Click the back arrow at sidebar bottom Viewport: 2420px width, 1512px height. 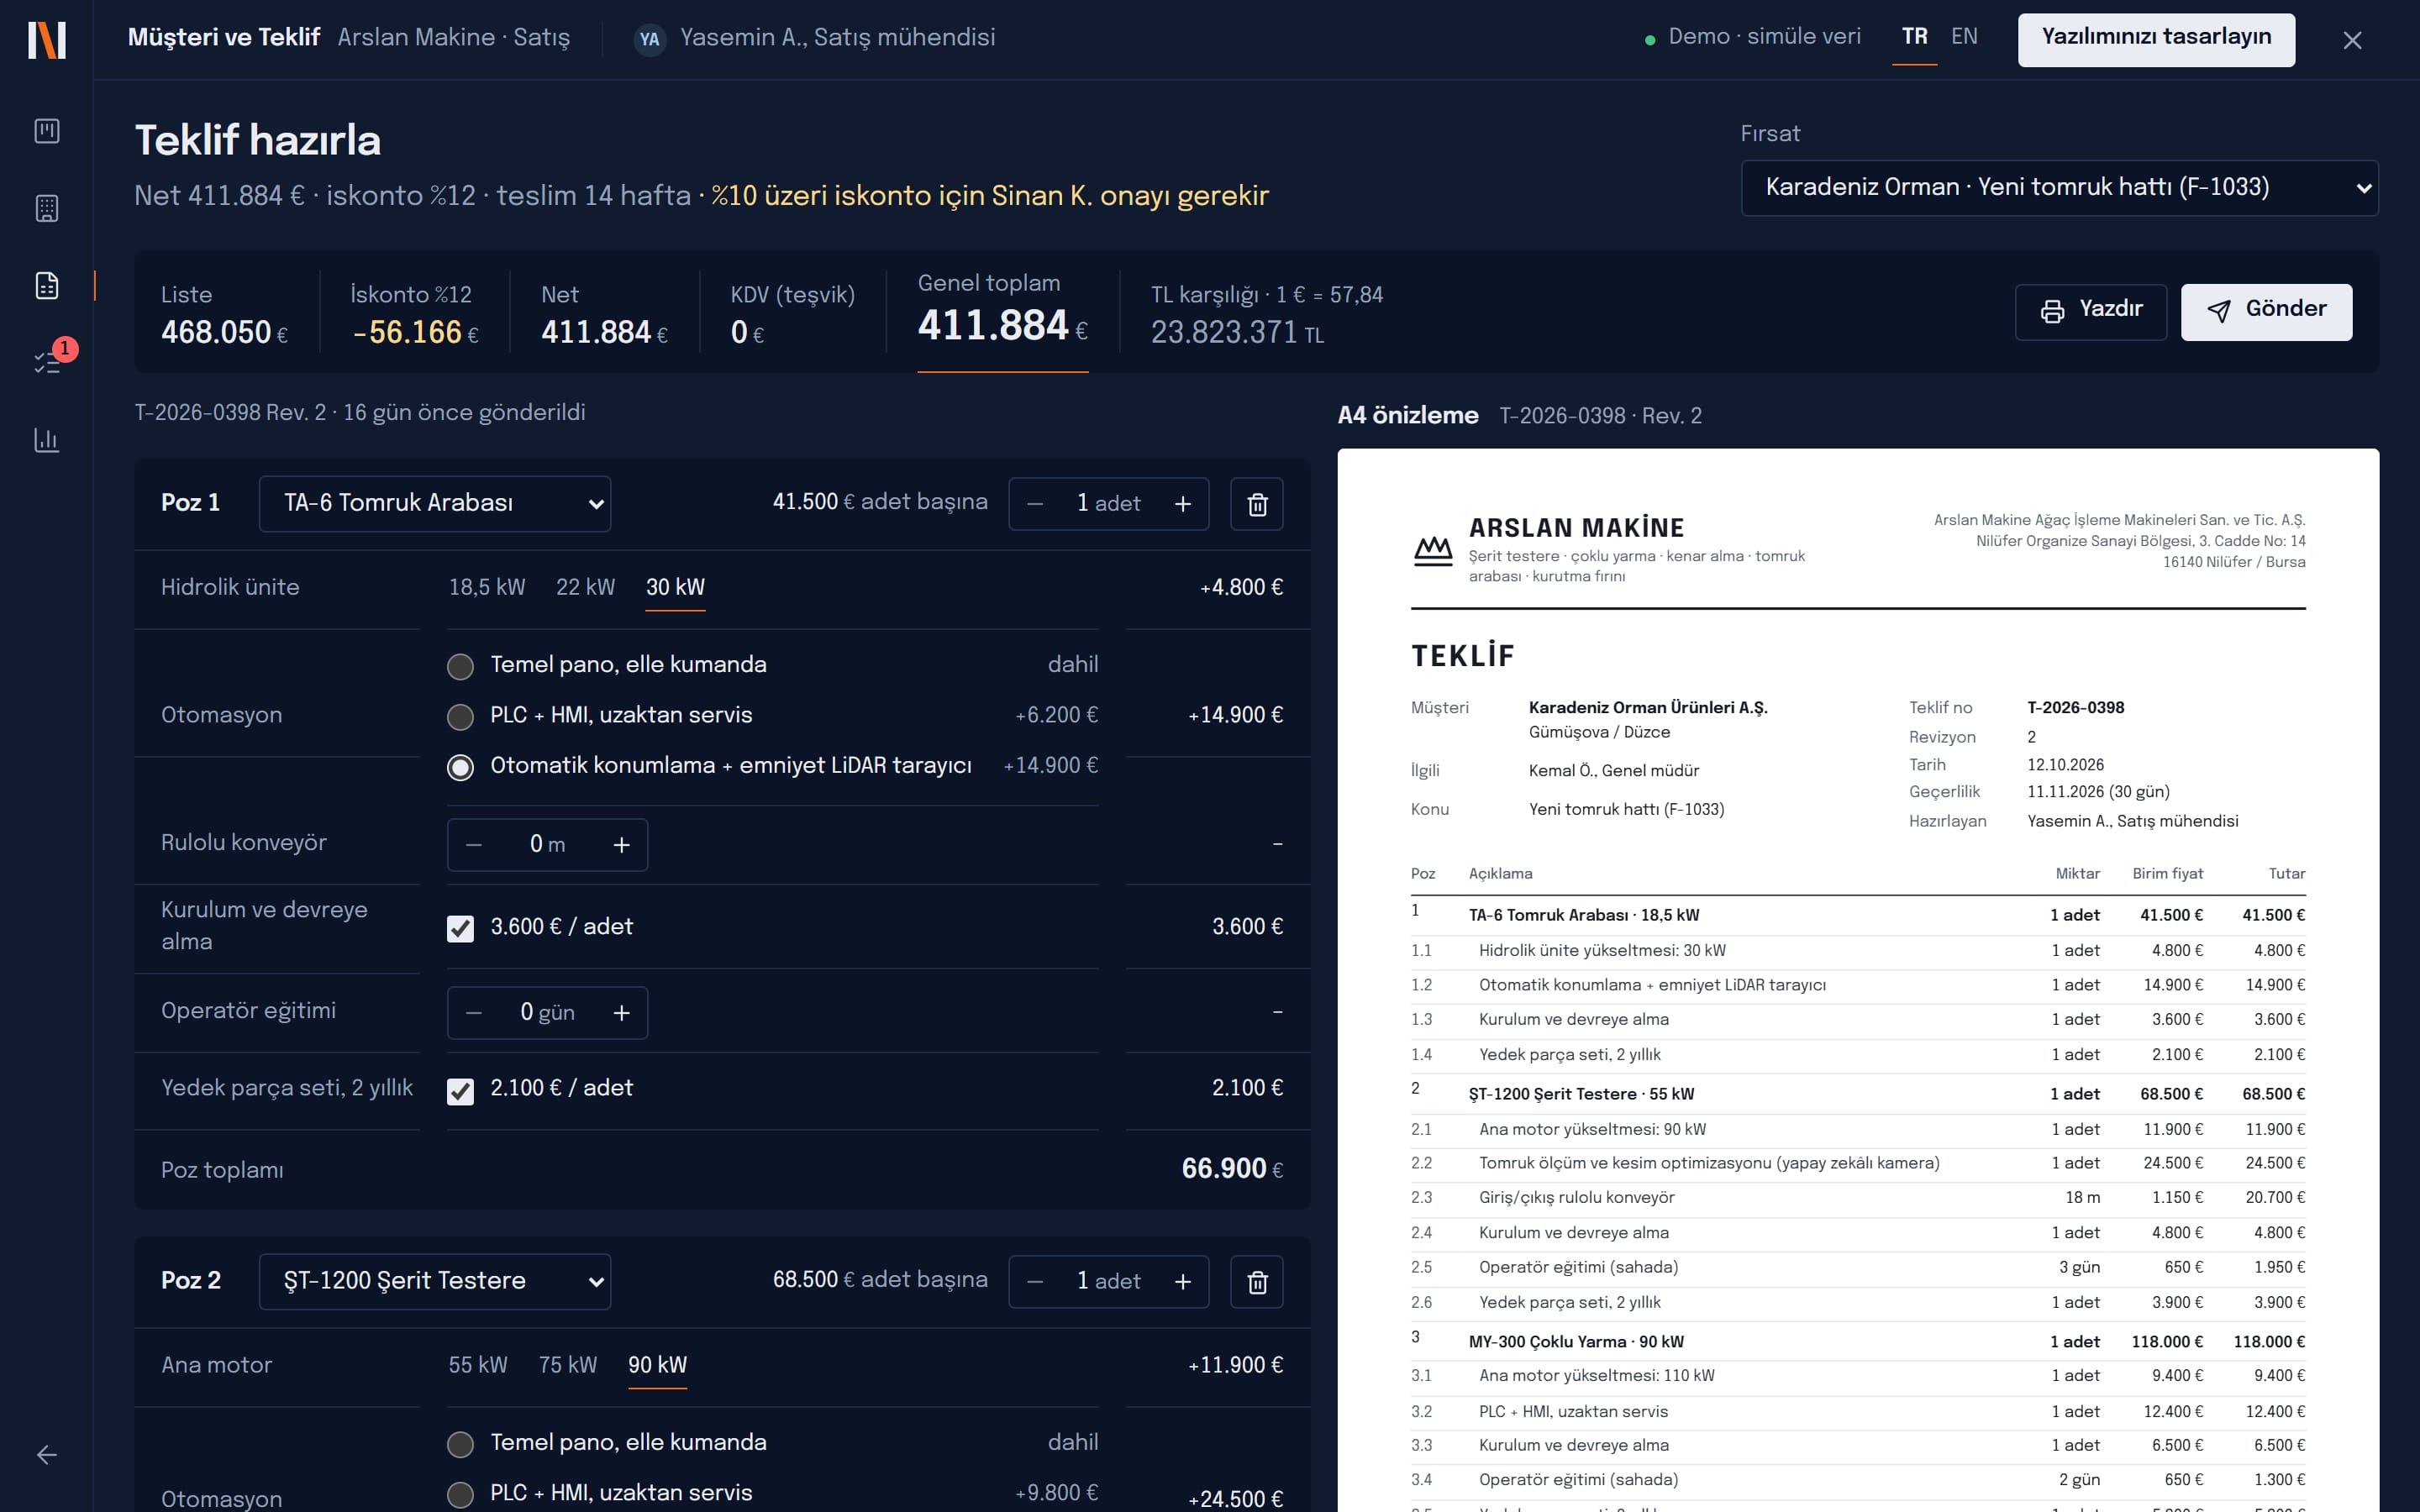(x=47, y=1455)
